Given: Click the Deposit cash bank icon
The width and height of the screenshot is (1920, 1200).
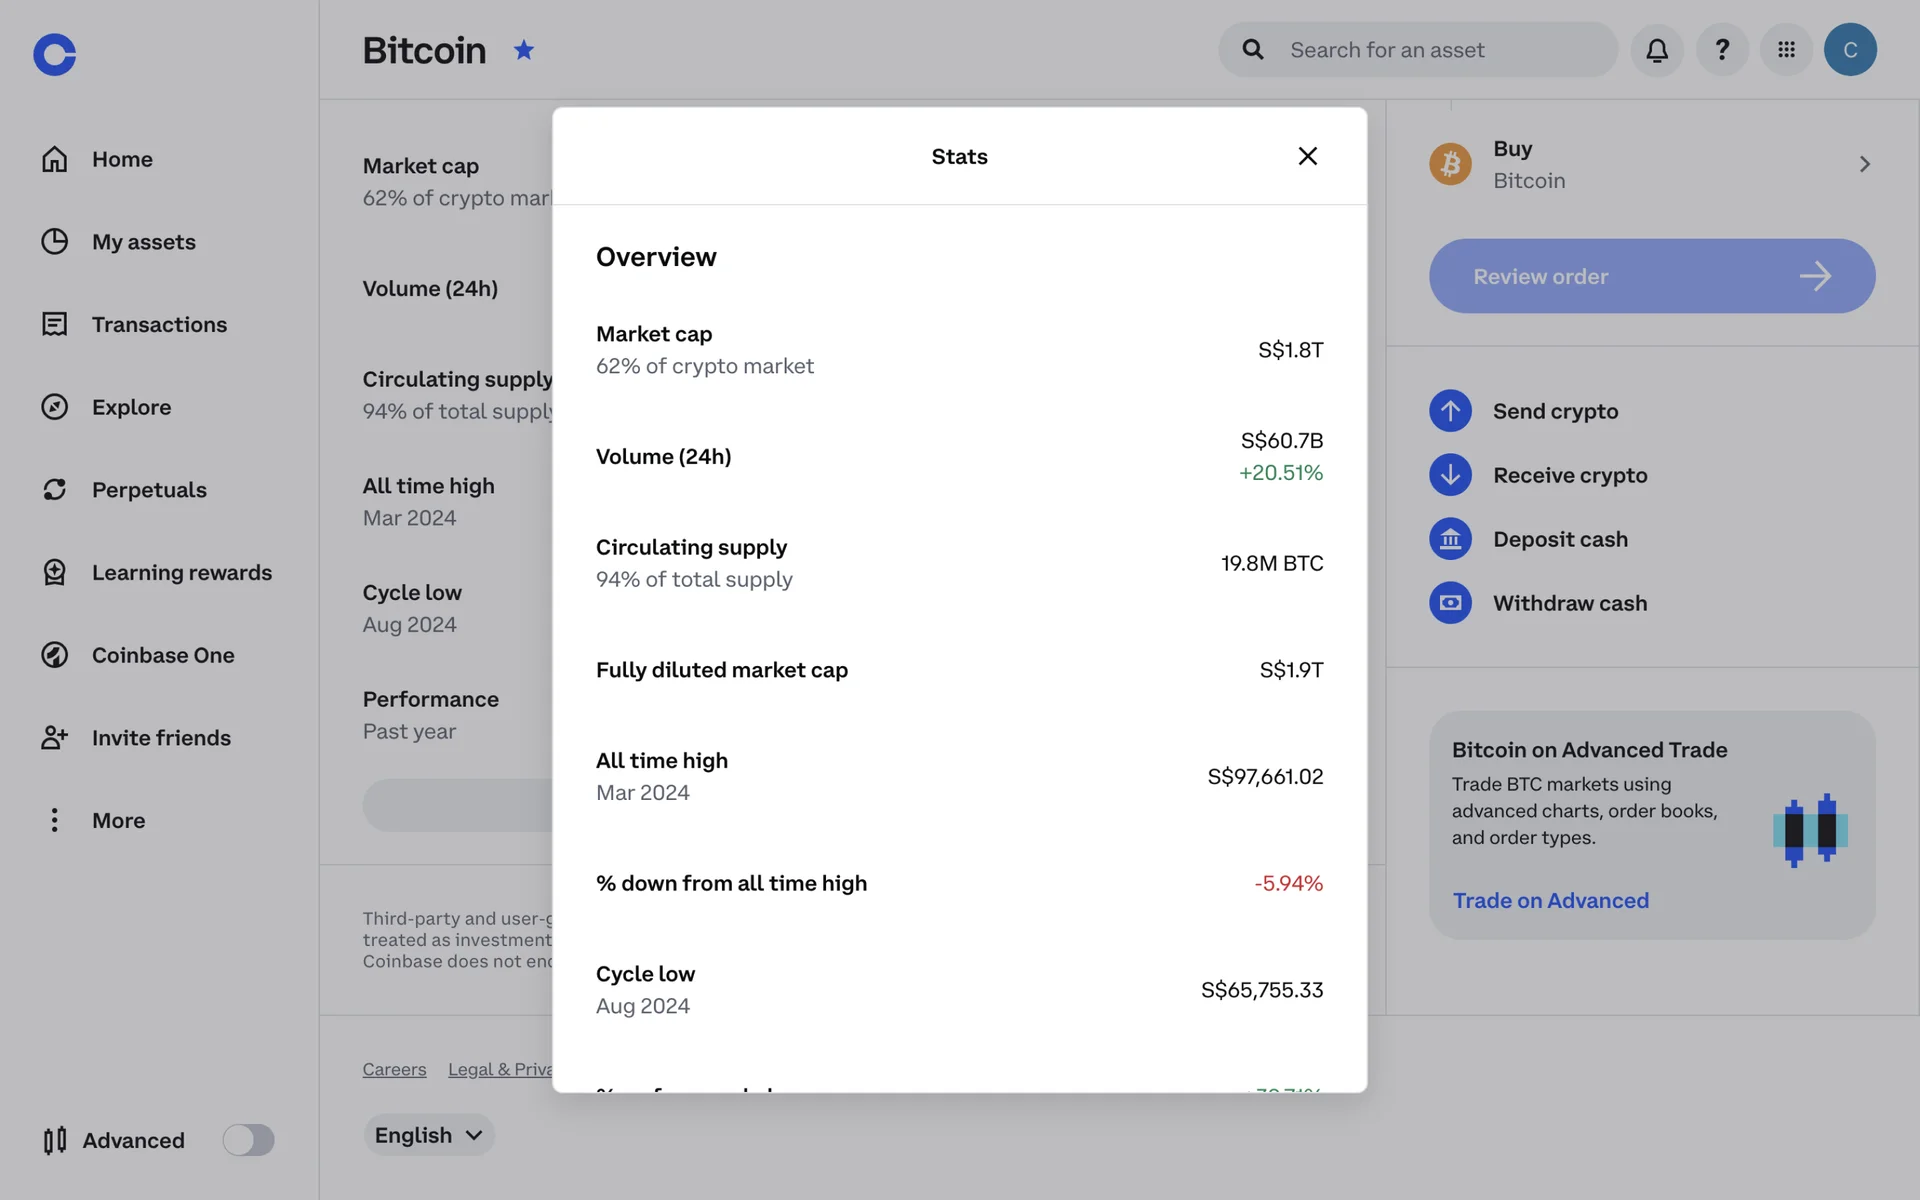Looking at the screenshot, I should [1450, 539].
